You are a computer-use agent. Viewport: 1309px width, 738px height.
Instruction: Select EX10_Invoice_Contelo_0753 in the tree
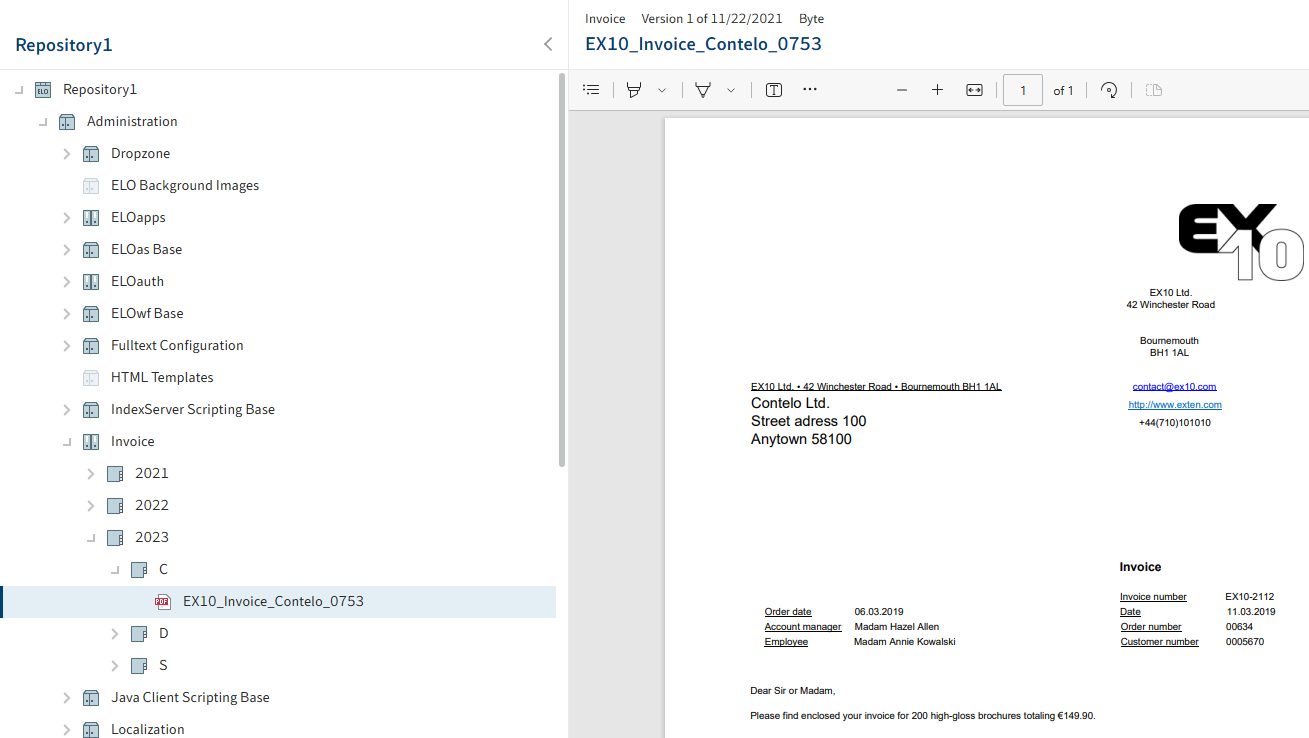[273, 601]
